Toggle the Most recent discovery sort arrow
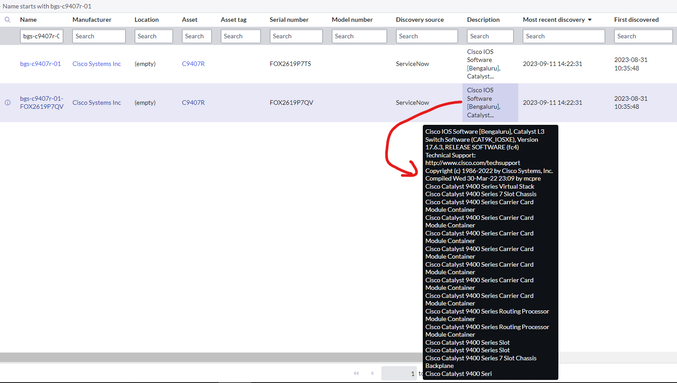 (x=590, y=19)
